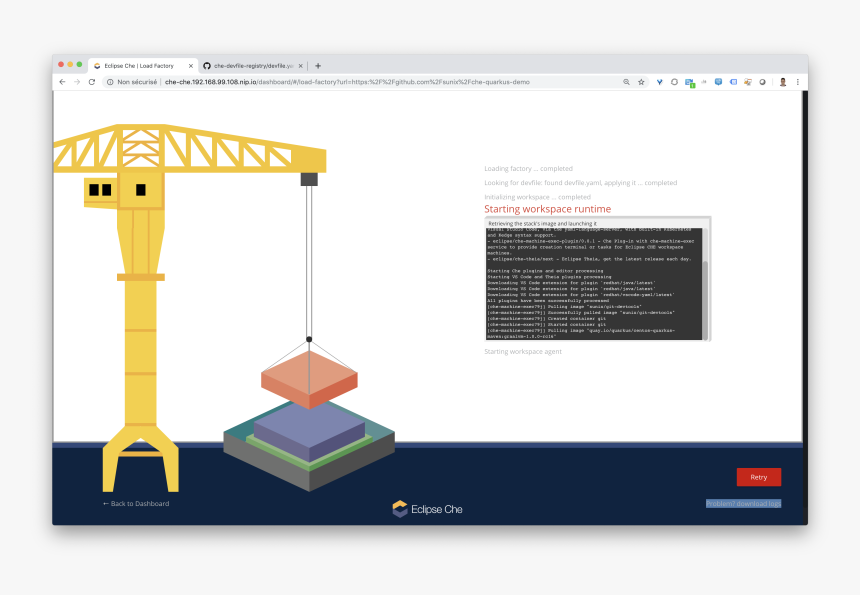Close the Eclipse Che Load Factory tab
The image size is (860, 595).
click(x=191, y=66)
